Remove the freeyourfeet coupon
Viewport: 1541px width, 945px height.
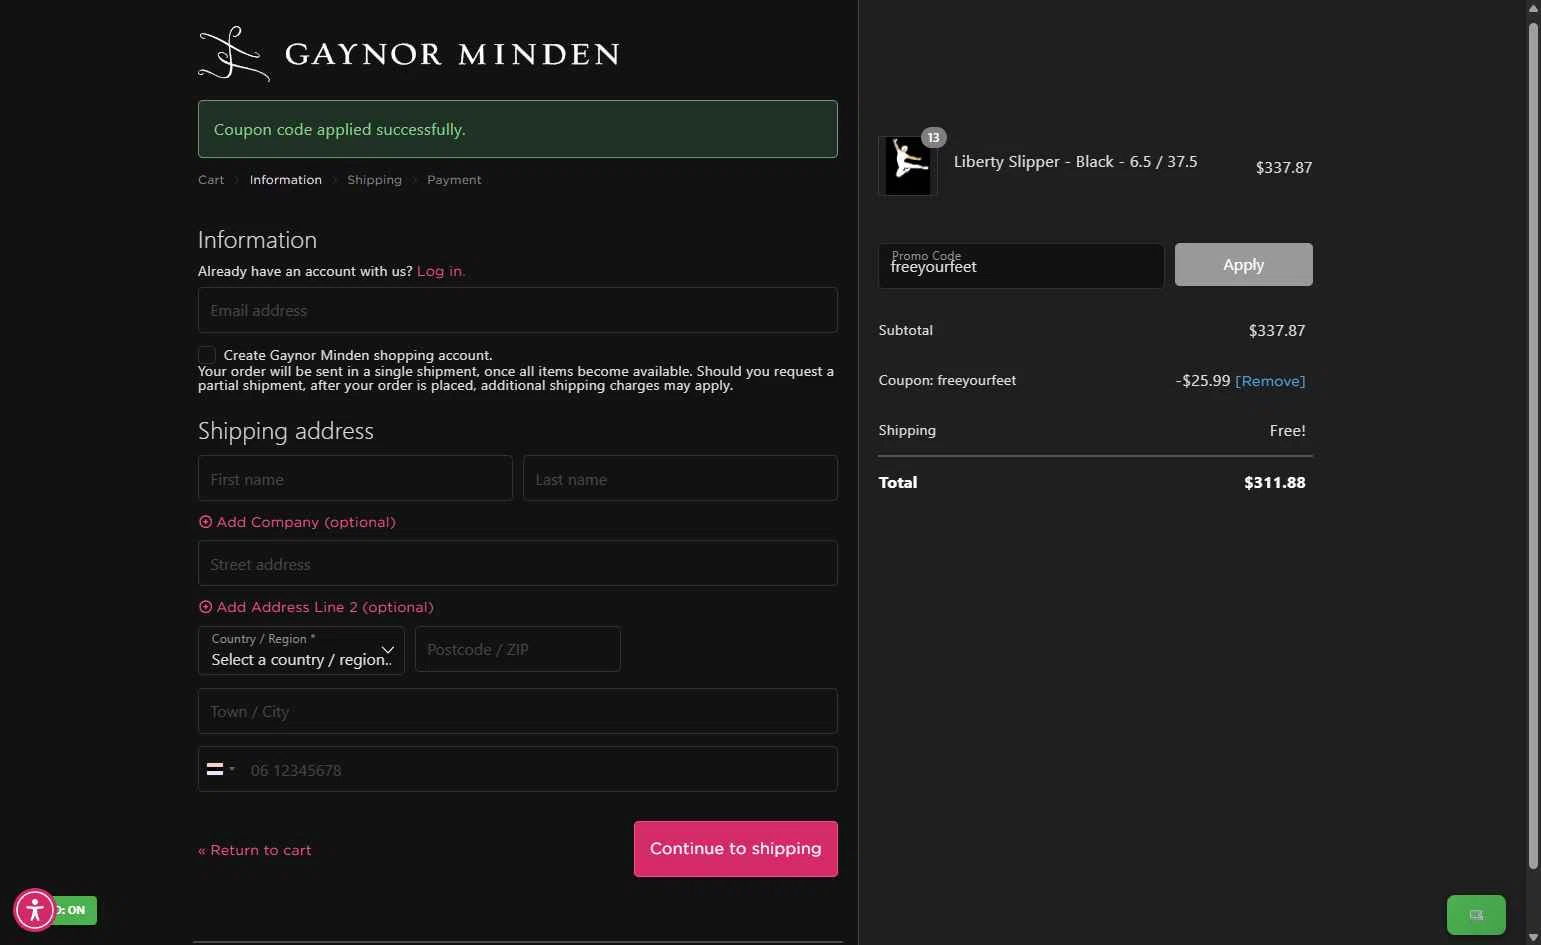[1270, 381]
